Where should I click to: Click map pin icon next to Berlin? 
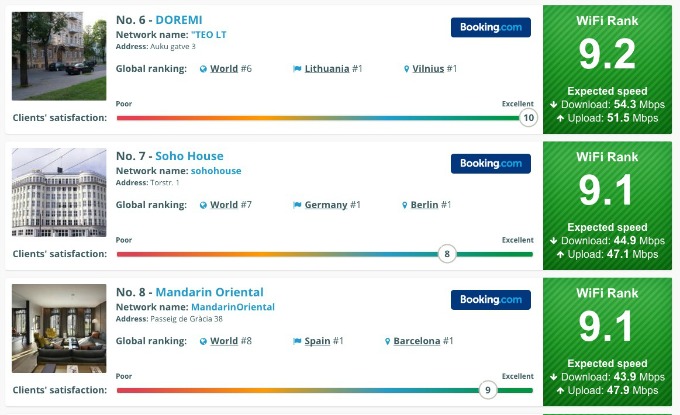(405, 205)
